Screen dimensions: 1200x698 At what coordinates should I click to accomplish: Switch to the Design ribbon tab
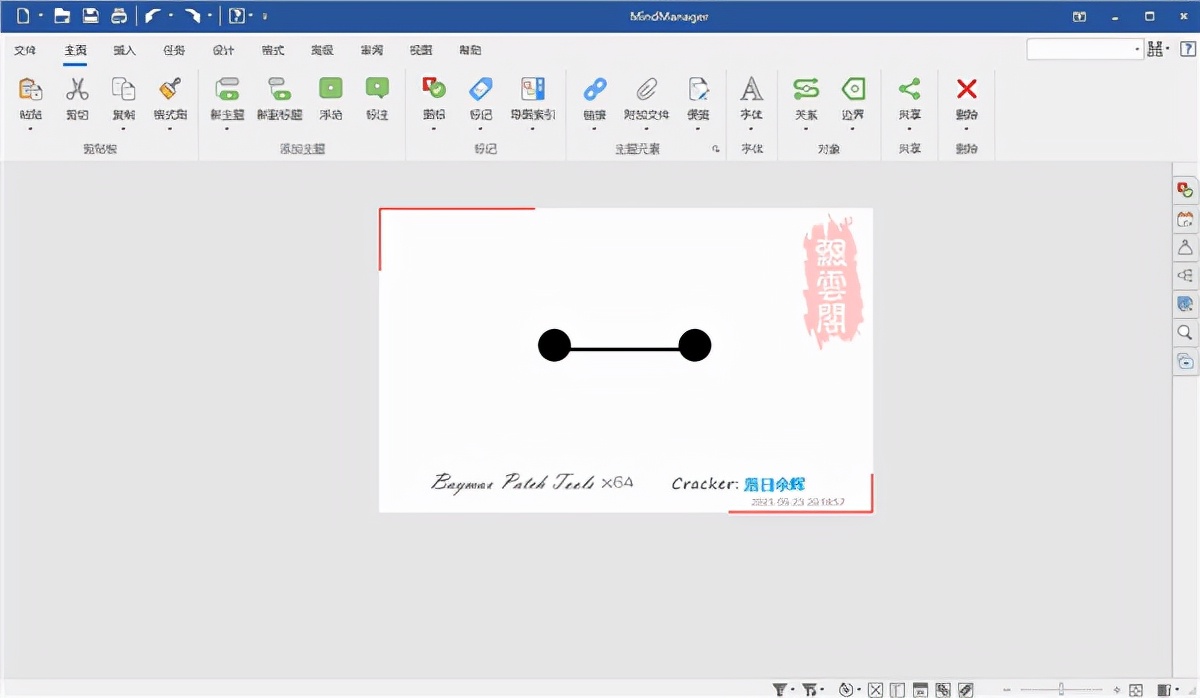pos(223,50)
